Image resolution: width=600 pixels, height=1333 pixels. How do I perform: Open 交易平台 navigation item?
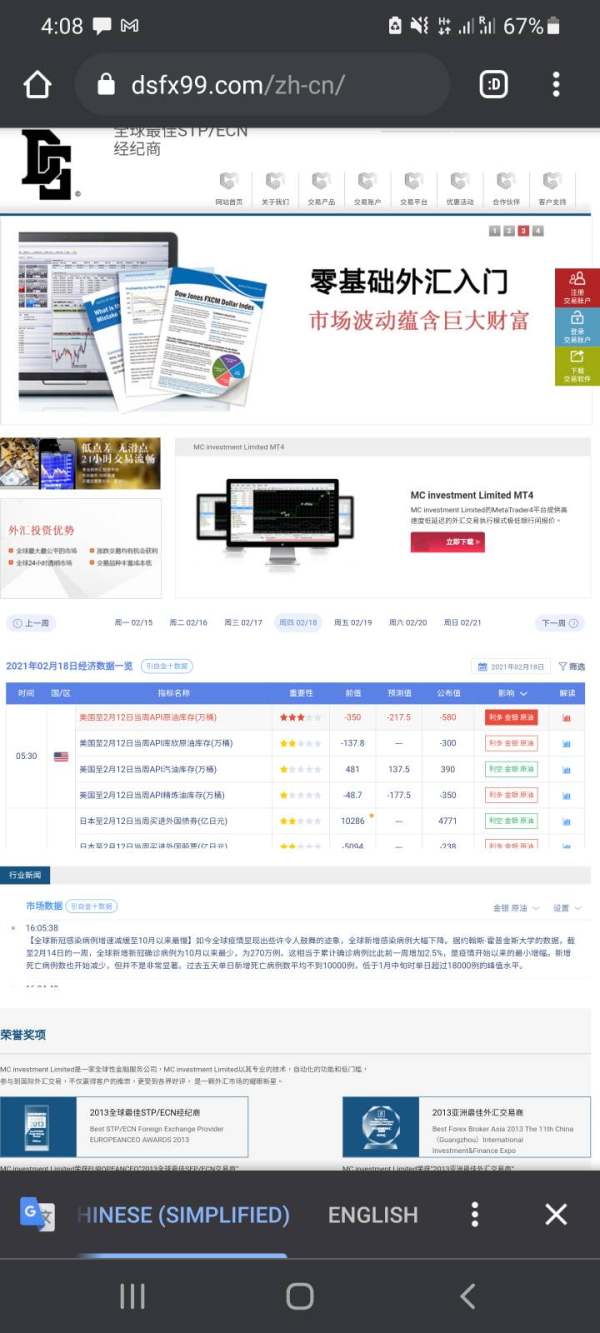[x=414, y=189]
